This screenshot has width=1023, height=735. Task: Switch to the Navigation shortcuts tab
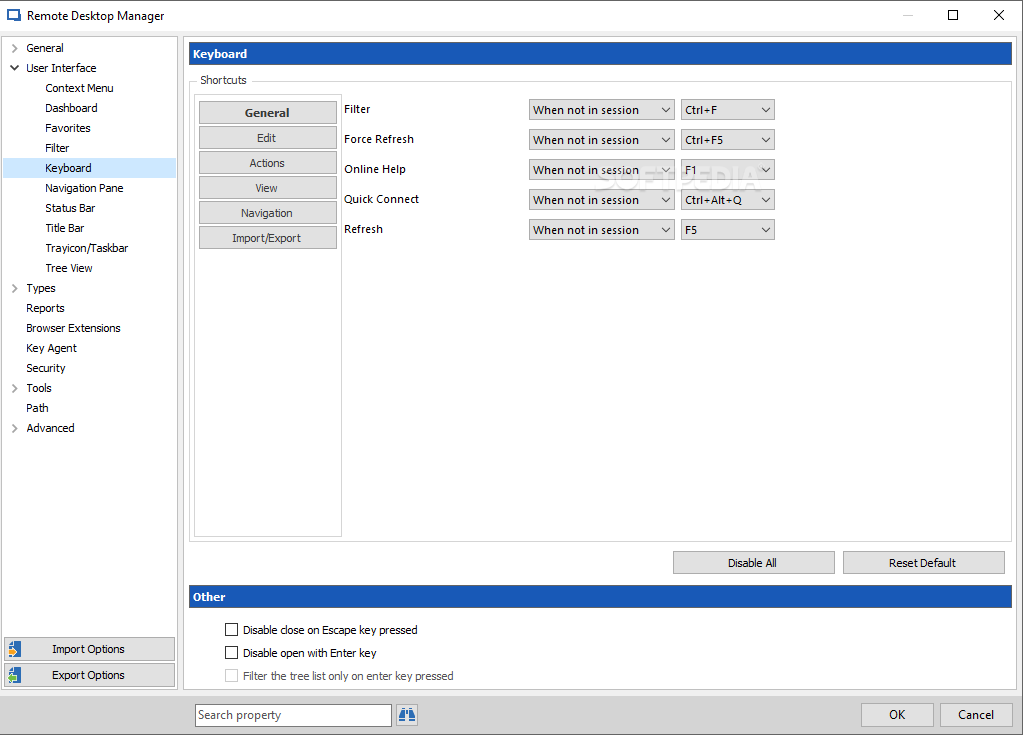(267, 213)
